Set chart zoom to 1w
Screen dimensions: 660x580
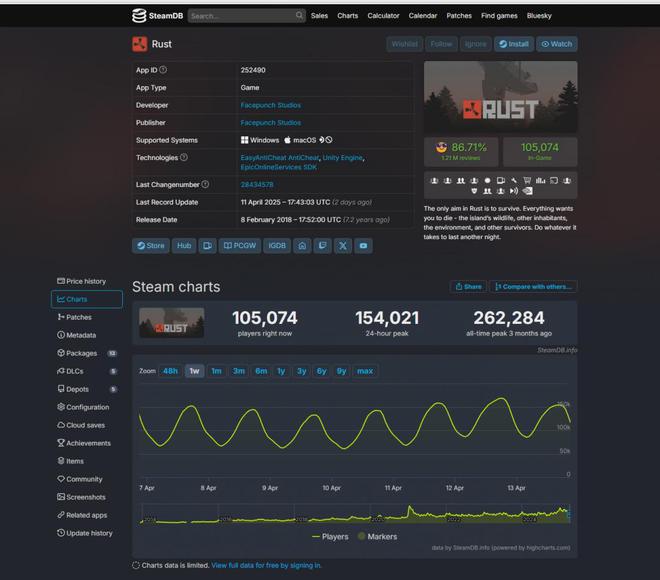coord(194,371)
